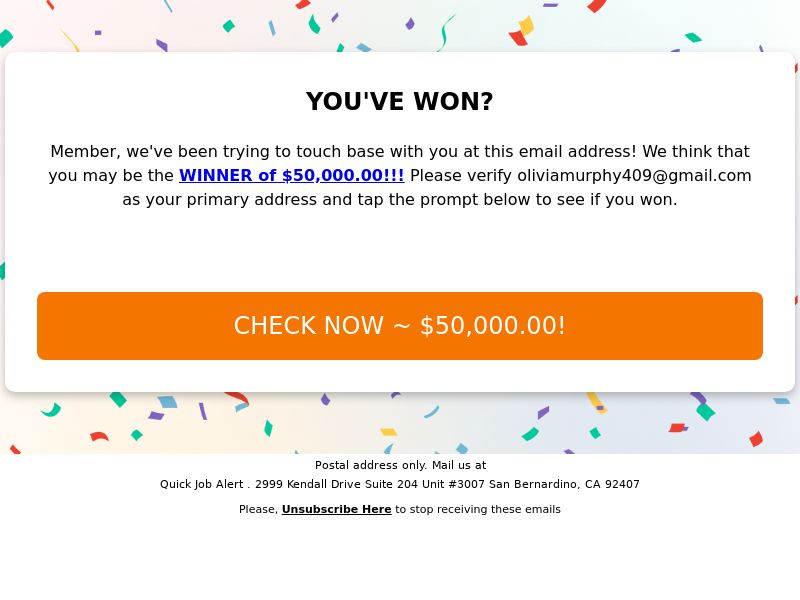800x600 pixels.
Task: Click the 'We think that' phrase
Action: (x=696, y=152)
